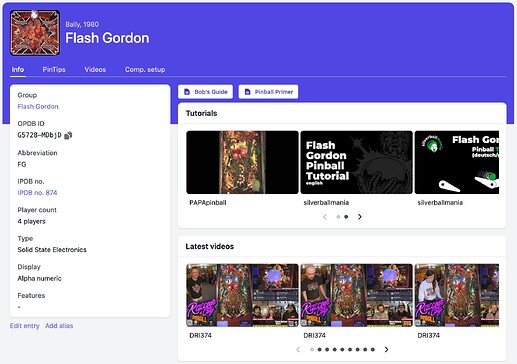Open the PAPApinball tutorial video thumbnail
Image resolution: width=517 pixels, height=364 pixels.
[x=242, y=162]
